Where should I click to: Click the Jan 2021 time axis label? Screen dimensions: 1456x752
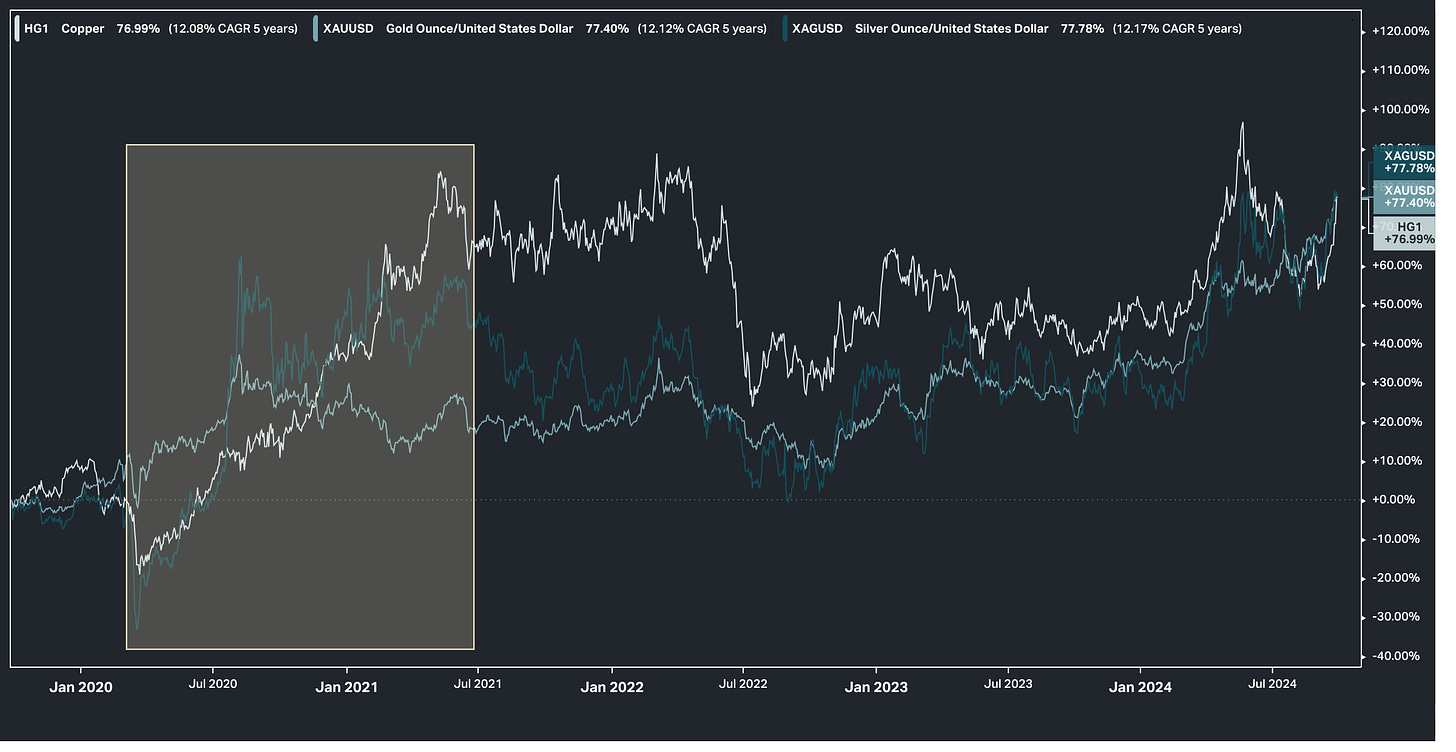coord(347,687)
